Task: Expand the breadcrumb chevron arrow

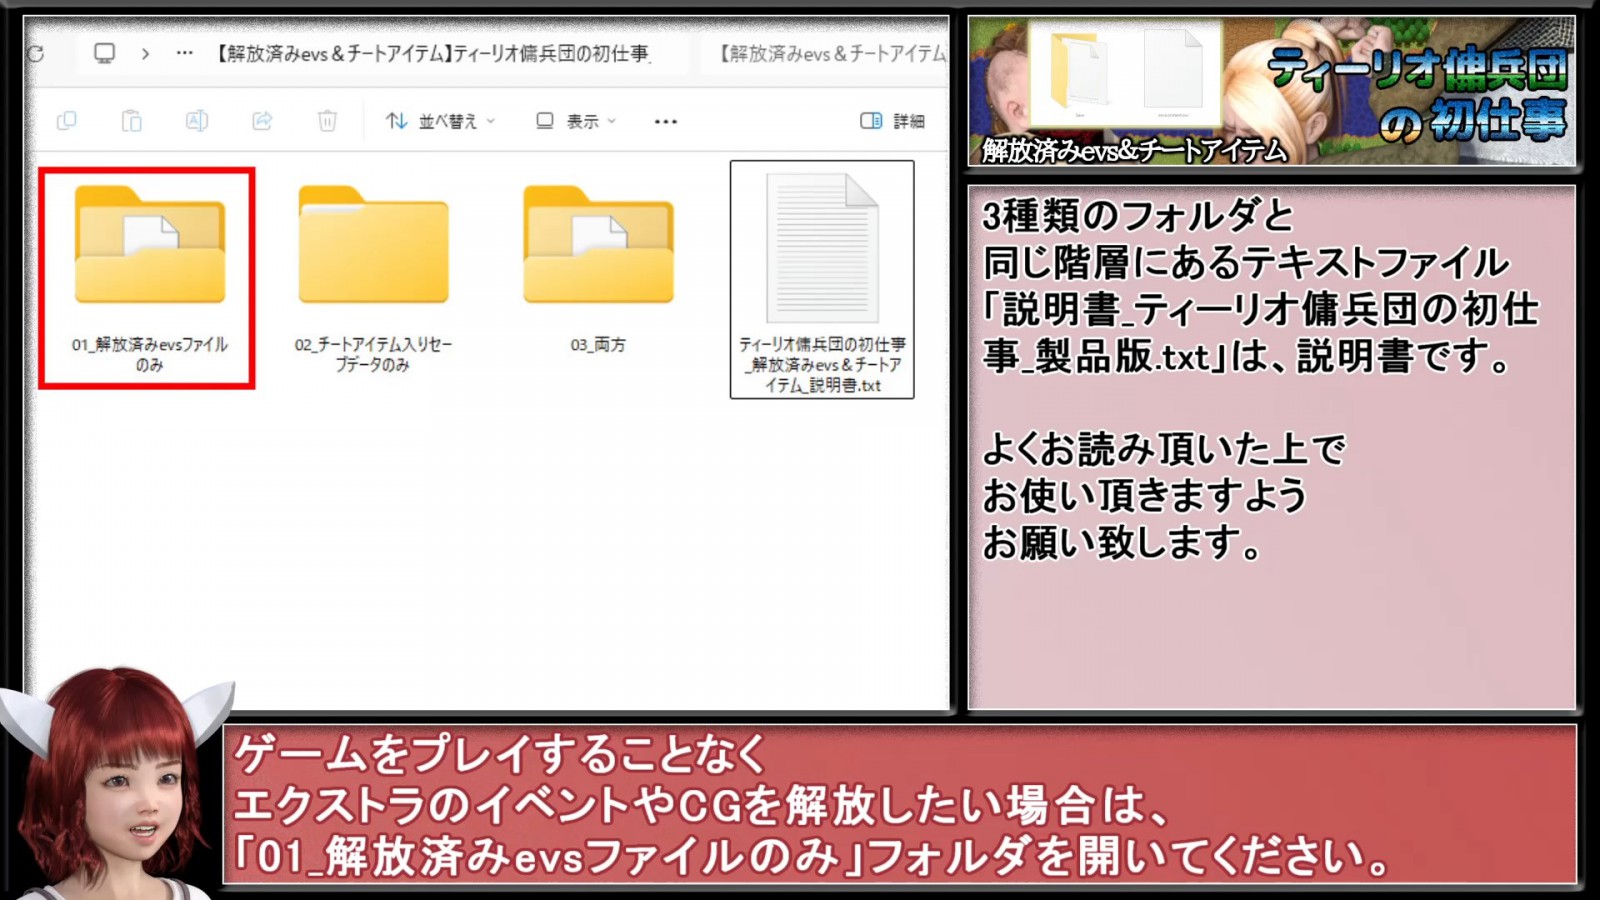Action: (146, 54)
